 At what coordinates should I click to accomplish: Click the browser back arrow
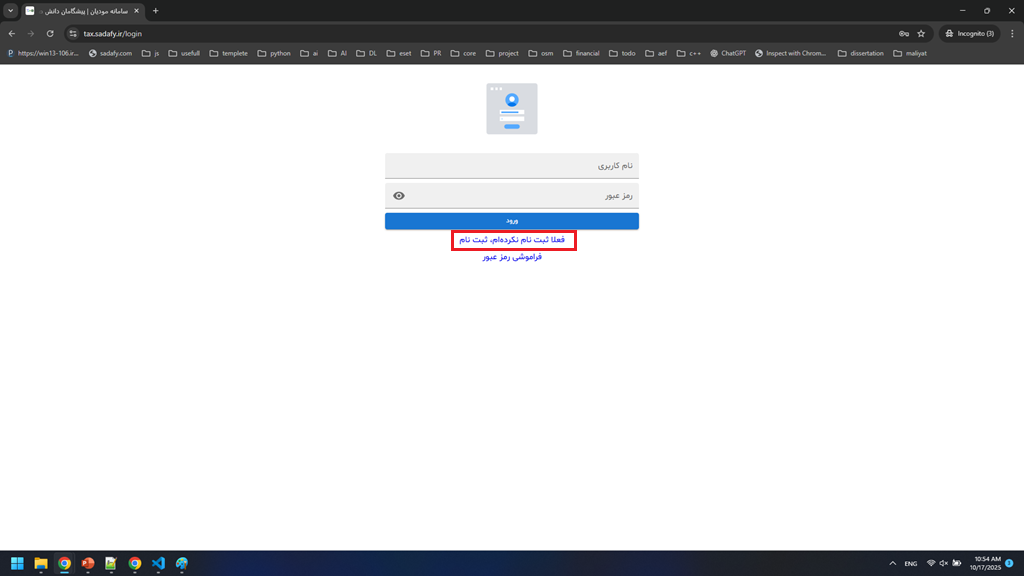pos(12,33)
